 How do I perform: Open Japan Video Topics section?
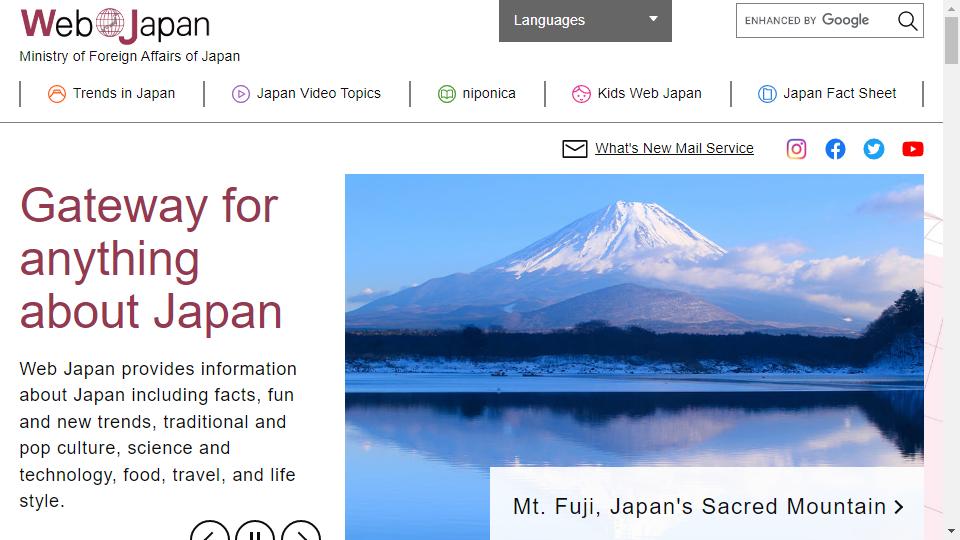pos(306,94)
